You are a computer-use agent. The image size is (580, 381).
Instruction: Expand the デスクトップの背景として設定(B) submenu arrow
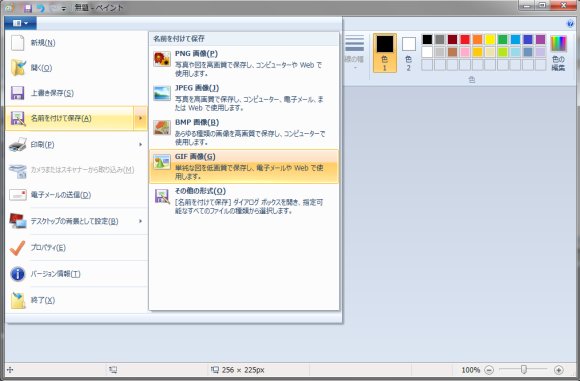[141, 221]
